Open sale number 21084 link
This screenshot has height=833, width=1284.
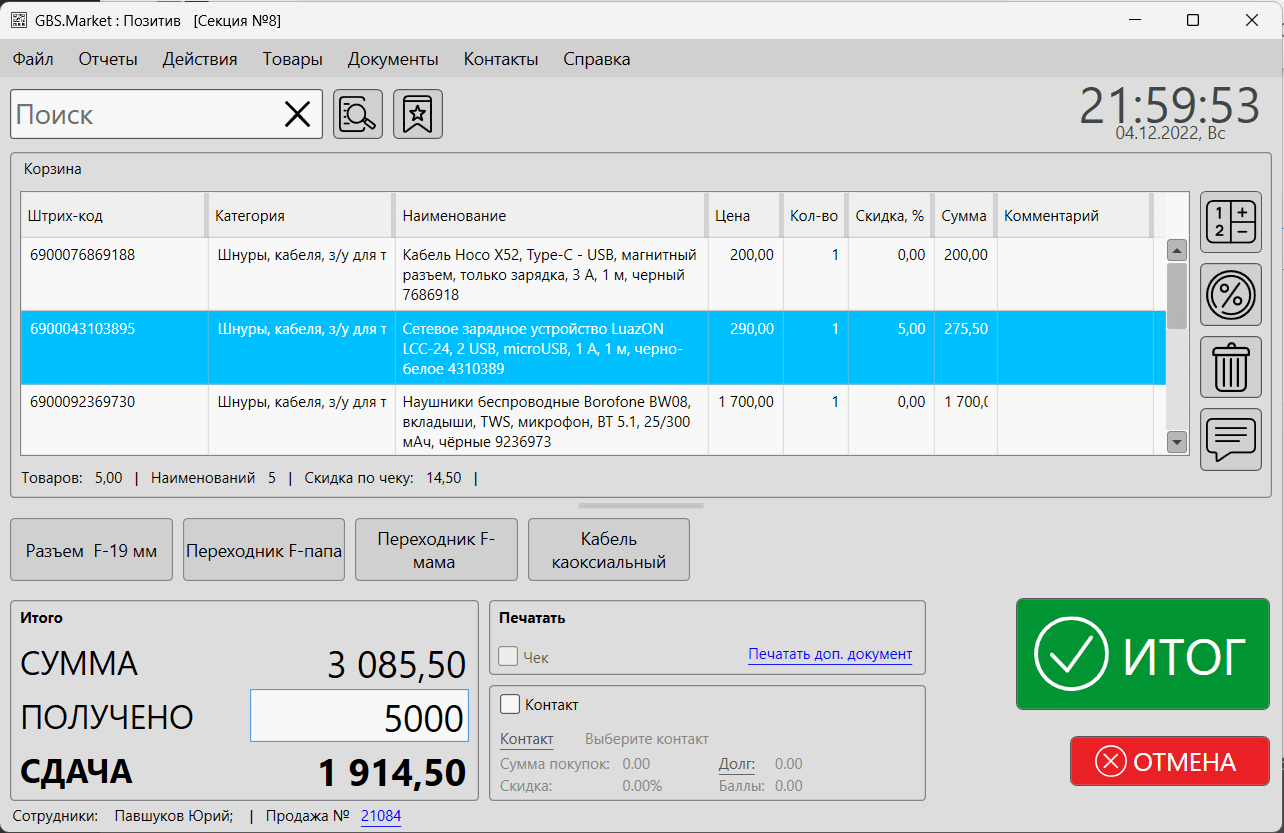click(381, 816)
